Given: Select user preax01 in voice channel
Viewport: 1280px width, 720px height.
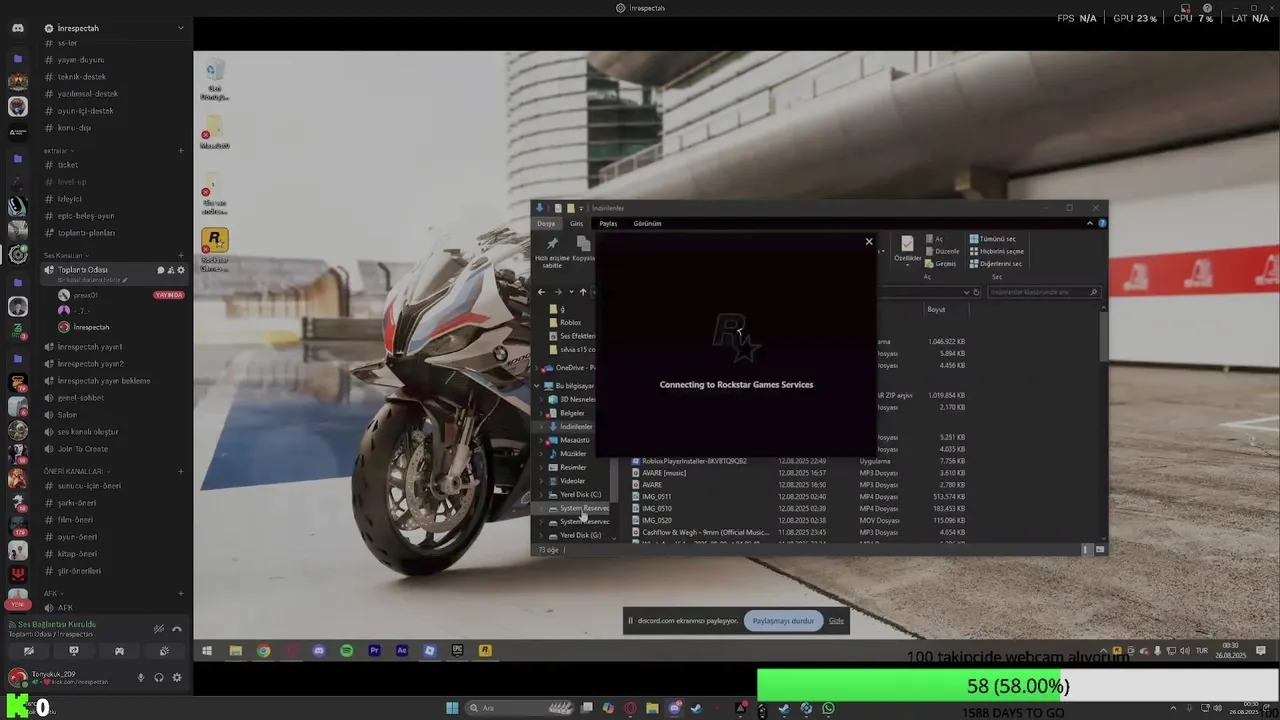Looking at the screenshot, I should pos(85,296).
